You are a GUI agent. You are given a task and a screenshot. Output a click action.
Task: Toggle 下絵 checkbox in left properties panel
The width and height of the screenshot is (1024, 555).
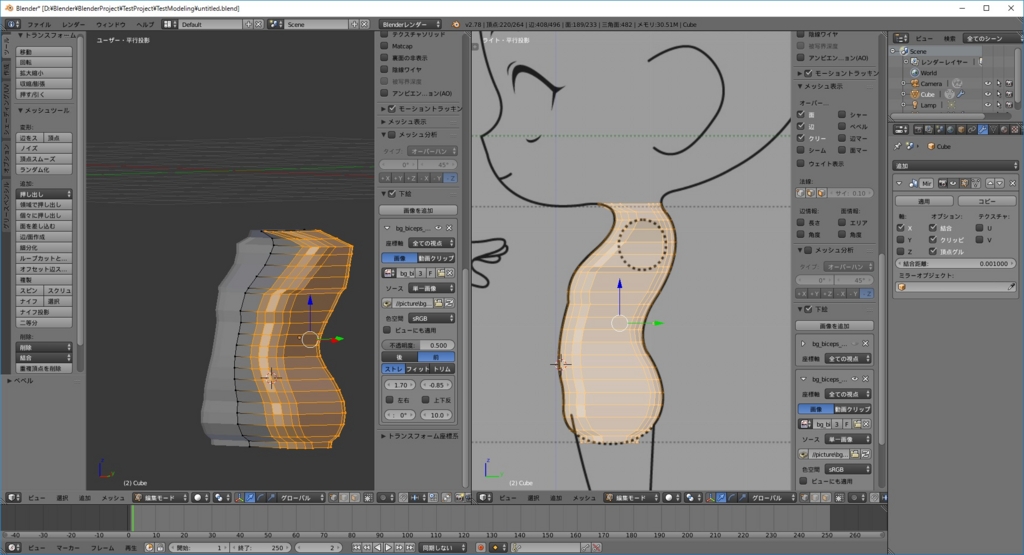(x=392, y=194)
